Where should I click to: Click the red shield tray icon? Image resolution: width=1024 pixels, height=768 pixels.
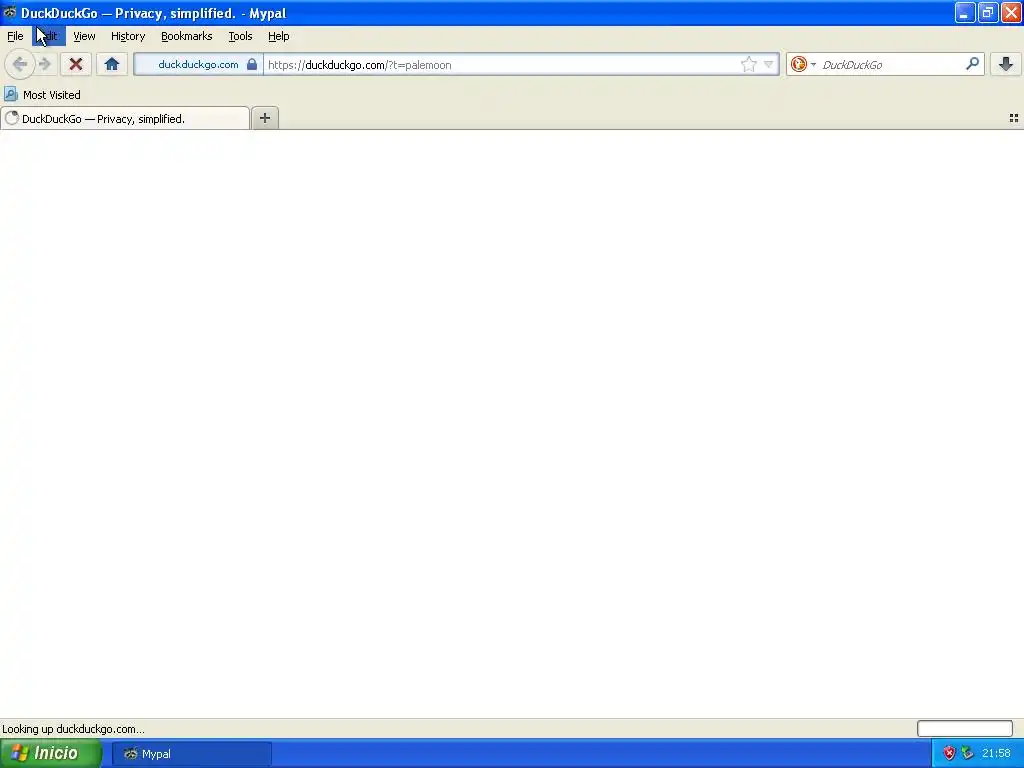(x=949, y=753)
